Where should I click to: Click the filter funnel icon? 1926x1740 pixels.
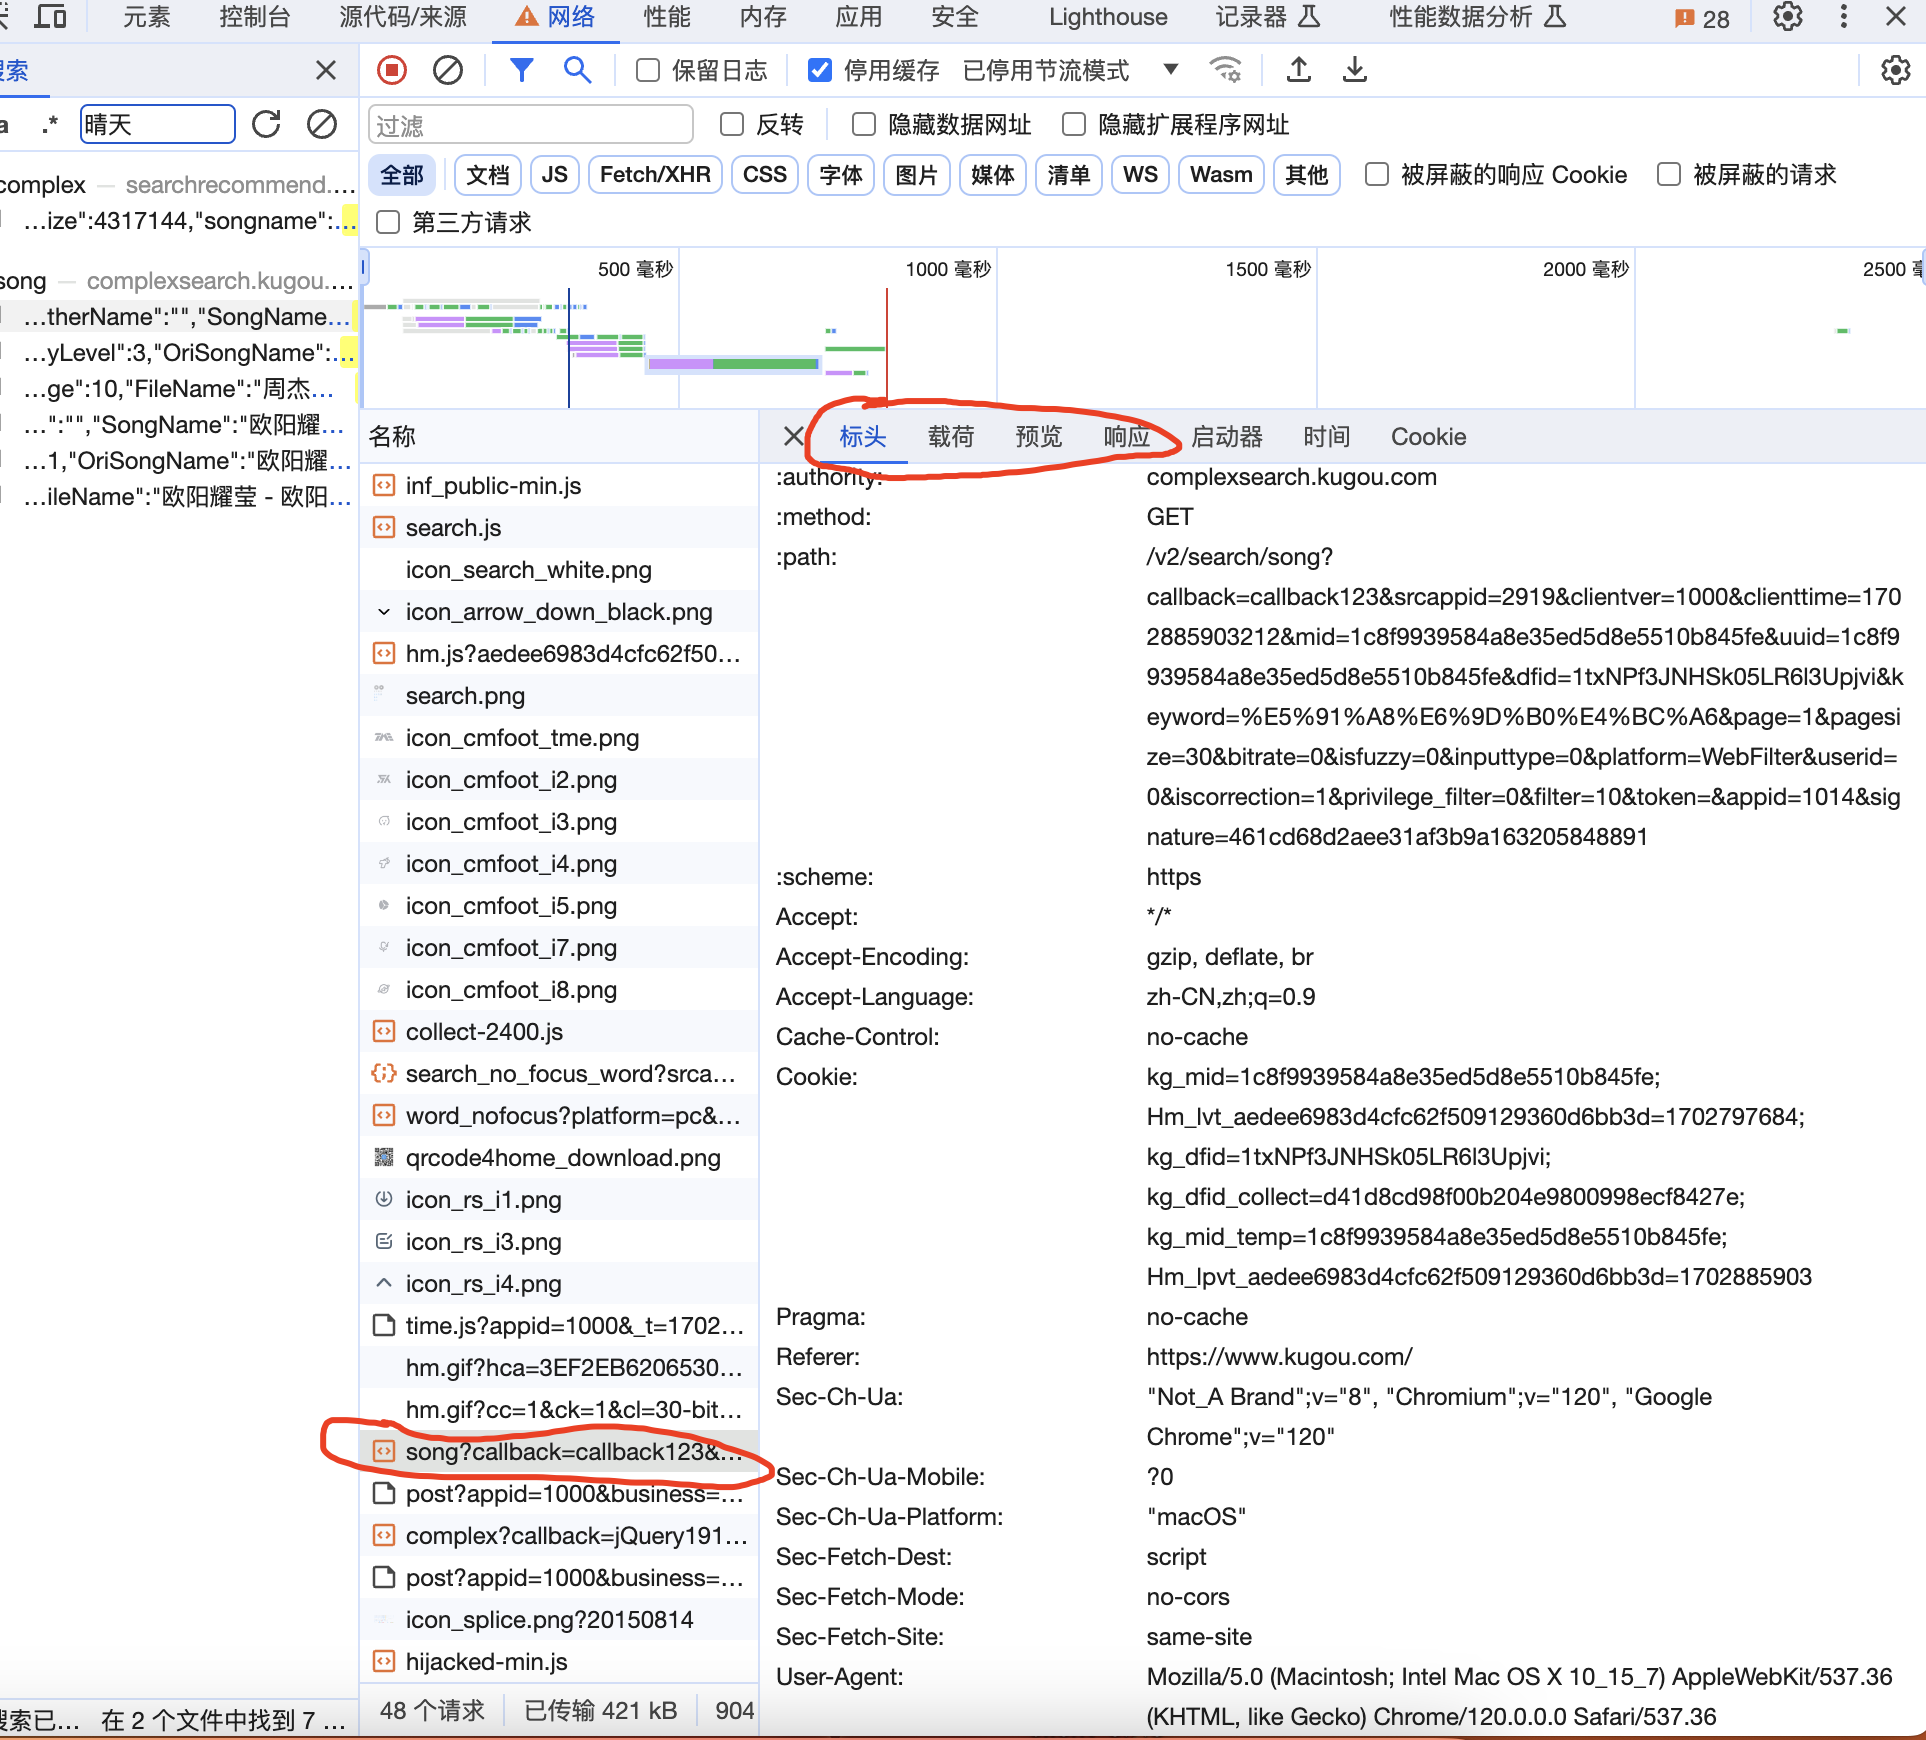point(523,69)
